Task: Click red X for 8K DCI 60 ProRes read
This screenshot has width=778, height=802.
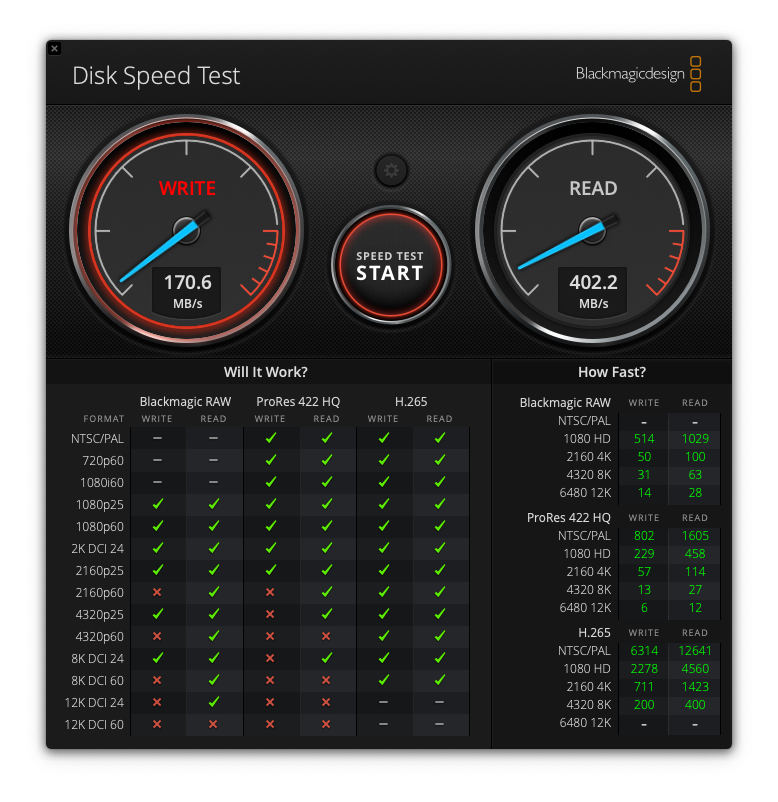Action: pos(326,680)
